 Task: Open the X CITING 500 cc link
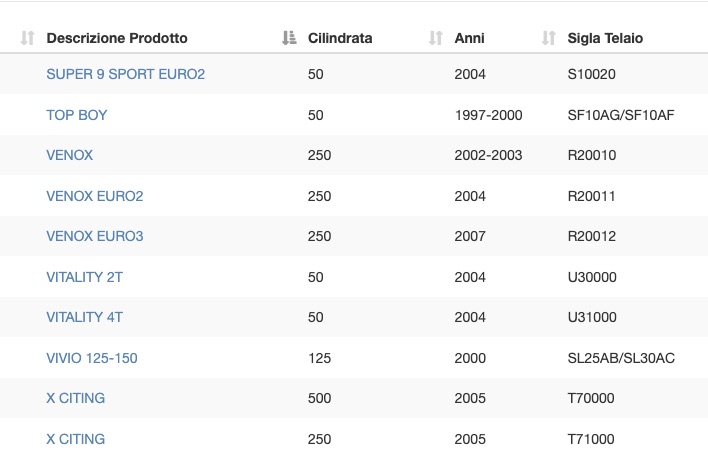76,398
